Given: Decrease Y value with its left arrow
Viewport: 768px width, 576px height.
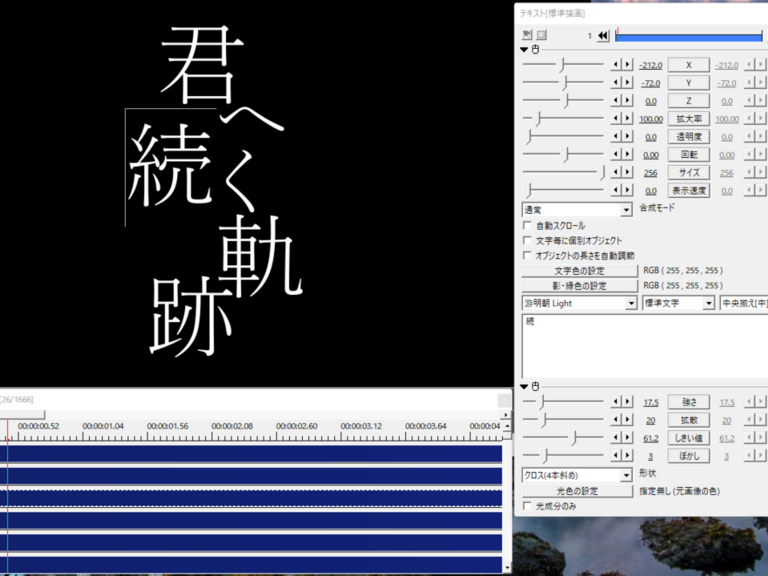Looking at the screenshot, I should point(616,82).
